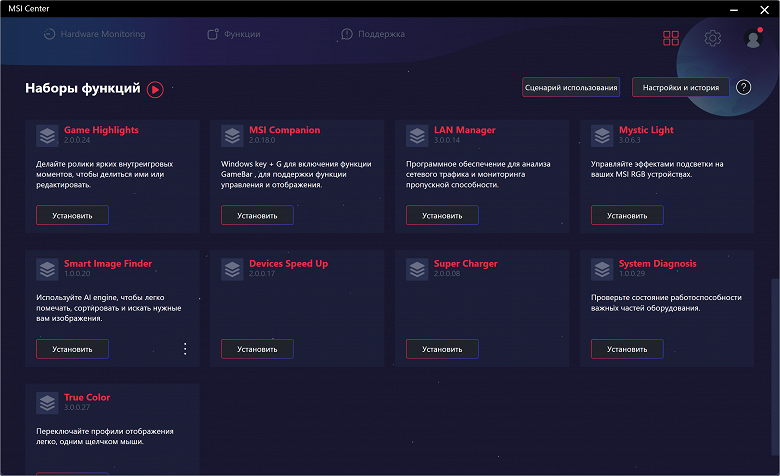Minimize the MSI Center window
Image resolution: width=780 pixels, height=476 pixels.
pyautogui.click(x=734, y=9)
